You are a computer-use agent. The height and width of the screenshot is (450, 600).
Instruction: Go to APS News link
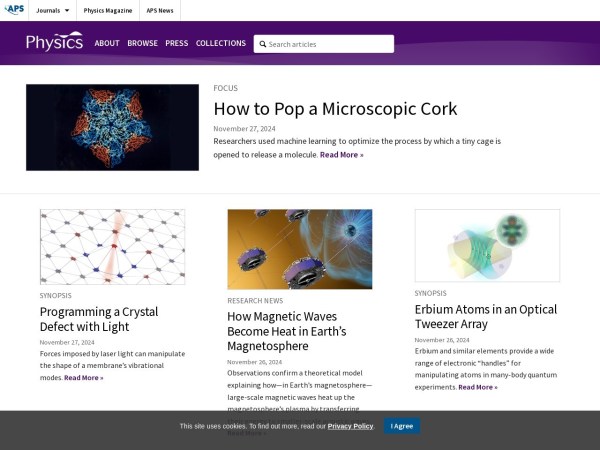163,10
